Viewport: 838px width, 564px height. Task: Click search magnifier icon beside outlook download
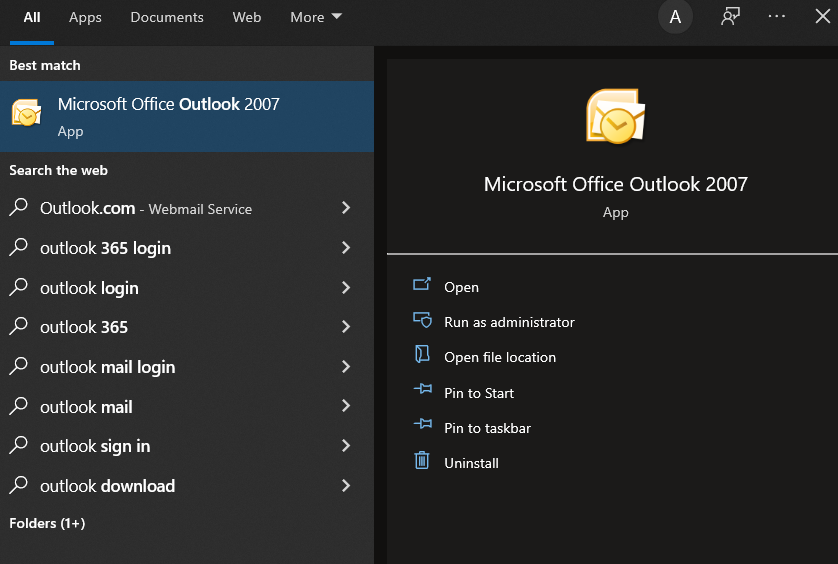pyautogui.click(x=18, y=485)
